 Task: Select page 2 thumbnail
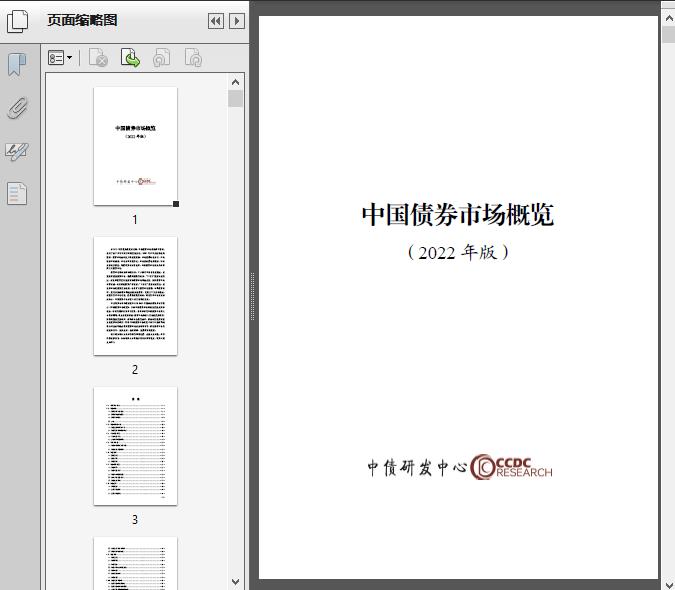tap(135, 296)
